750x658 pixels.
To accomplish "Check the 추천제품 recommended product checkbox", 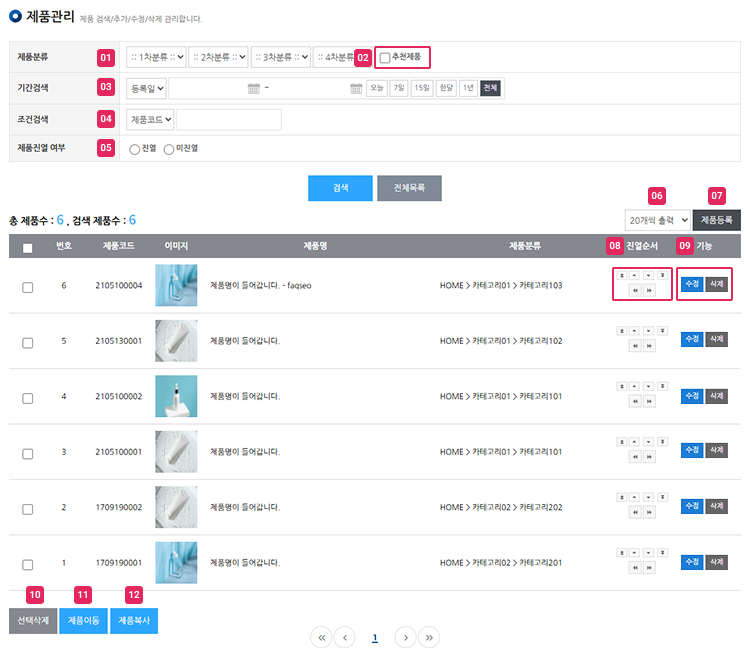I will [x=385, y=58].
